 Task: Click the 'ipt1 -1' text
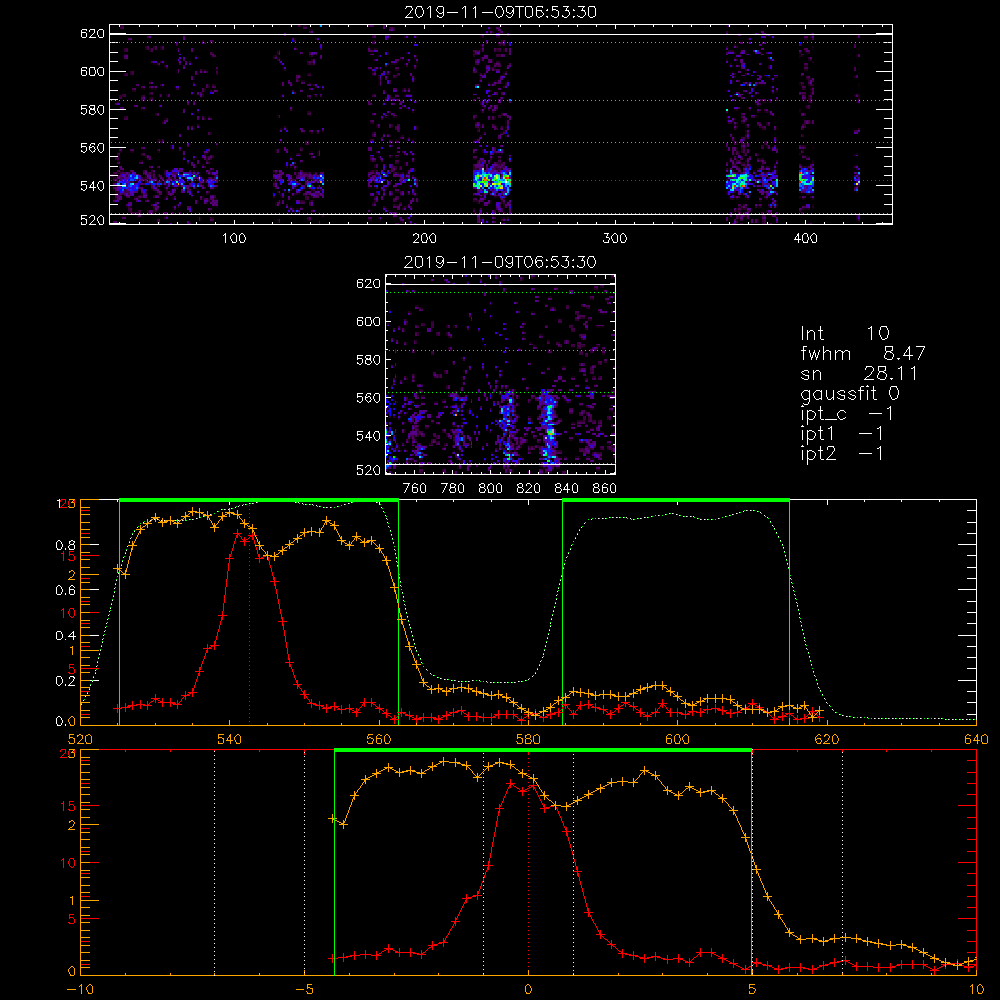coord(842,434)
